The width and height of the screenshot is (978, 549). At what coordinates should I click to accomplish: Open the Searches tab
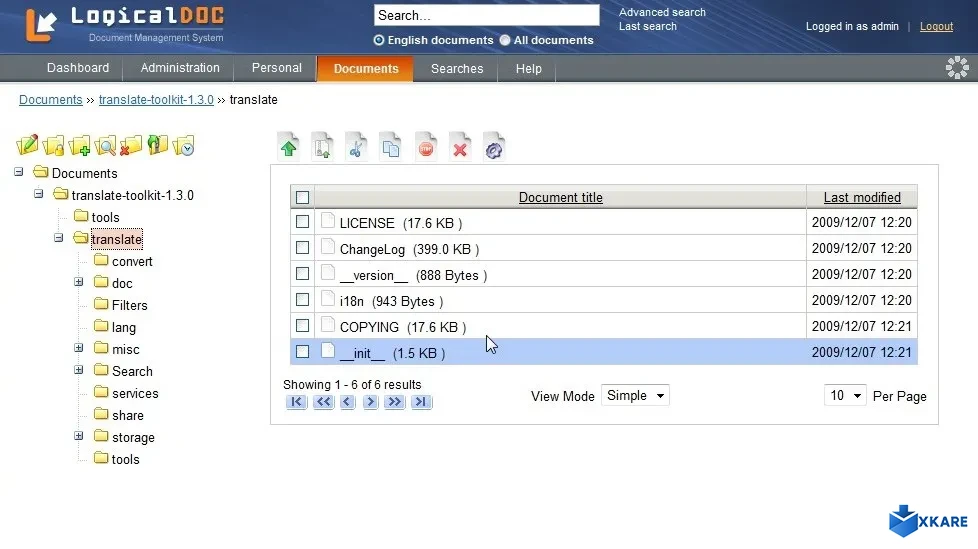457,69
